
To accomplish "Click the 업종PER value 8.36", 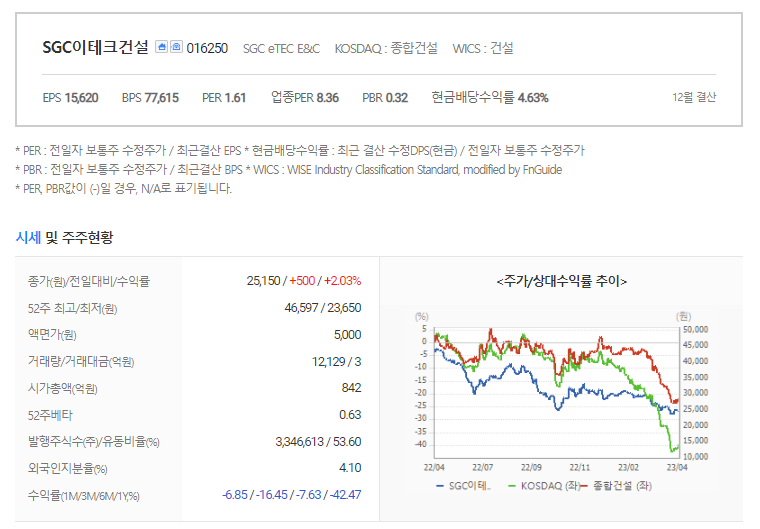I will [x=327, y=98].
